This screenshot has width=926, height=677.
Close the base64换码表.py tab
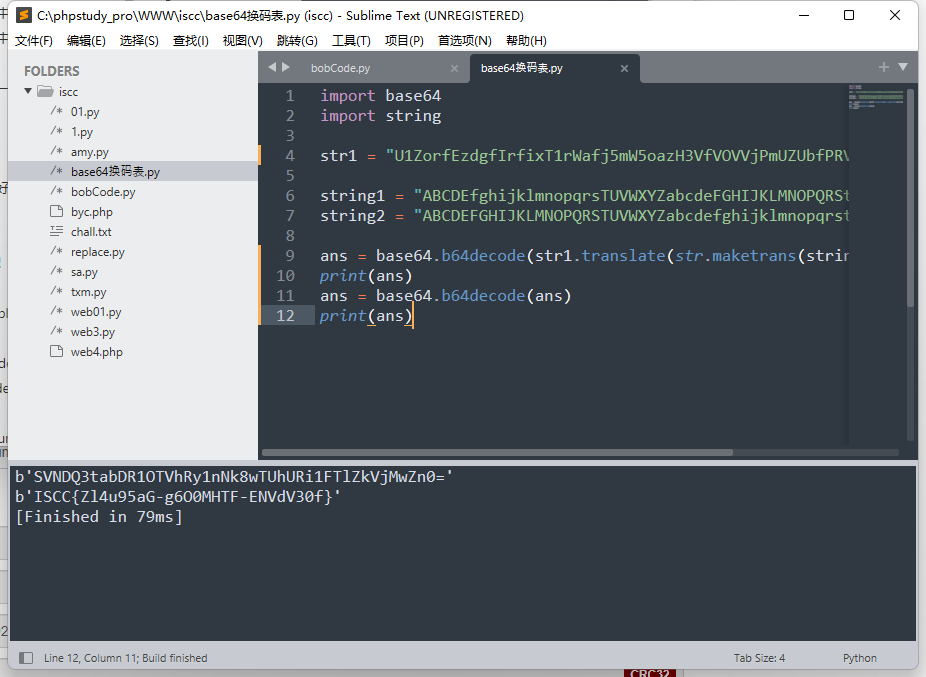pyautogui.click(x=624, y=69)
